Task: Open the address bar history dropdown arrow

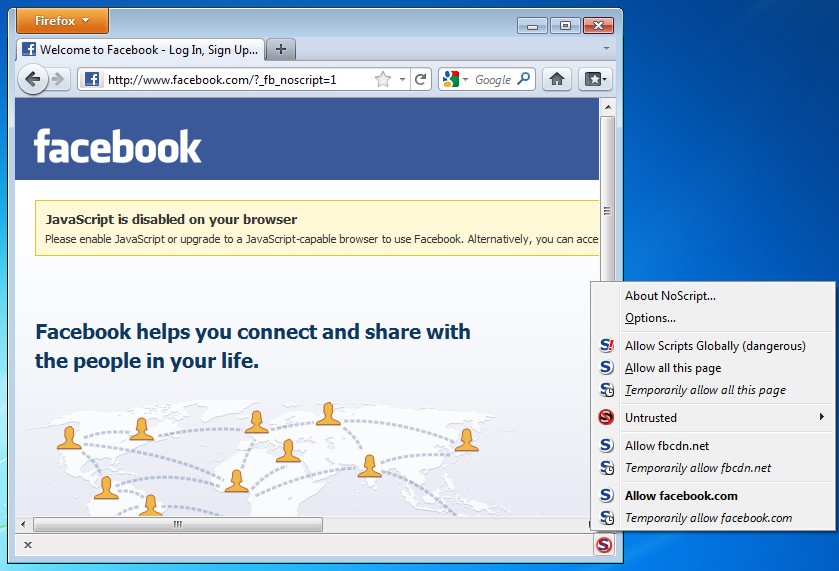Action: (402, 80)
